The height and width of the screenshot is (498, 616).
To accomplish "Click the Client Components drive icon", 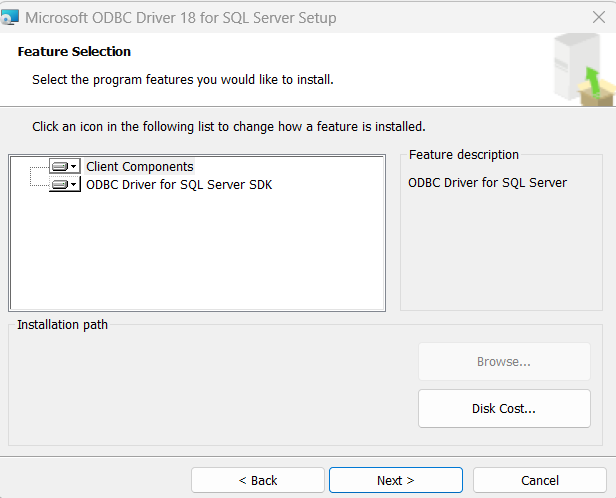I will click(x=60, y=167).
